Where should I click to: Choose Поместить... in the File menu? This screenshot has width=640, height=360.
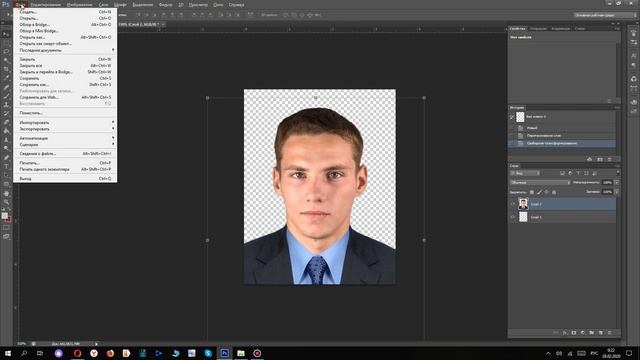tap(65, 113)
